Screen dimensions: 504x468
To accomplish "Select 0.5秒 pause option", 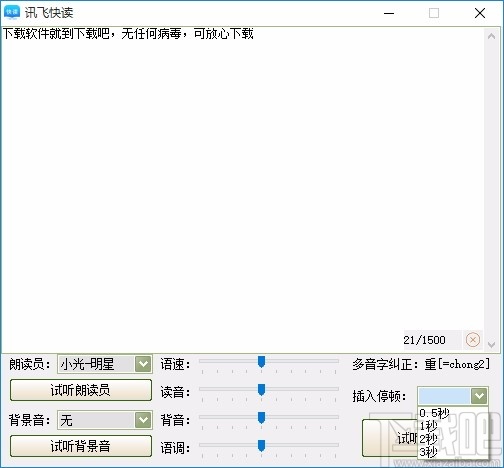I will click(453, 413).
